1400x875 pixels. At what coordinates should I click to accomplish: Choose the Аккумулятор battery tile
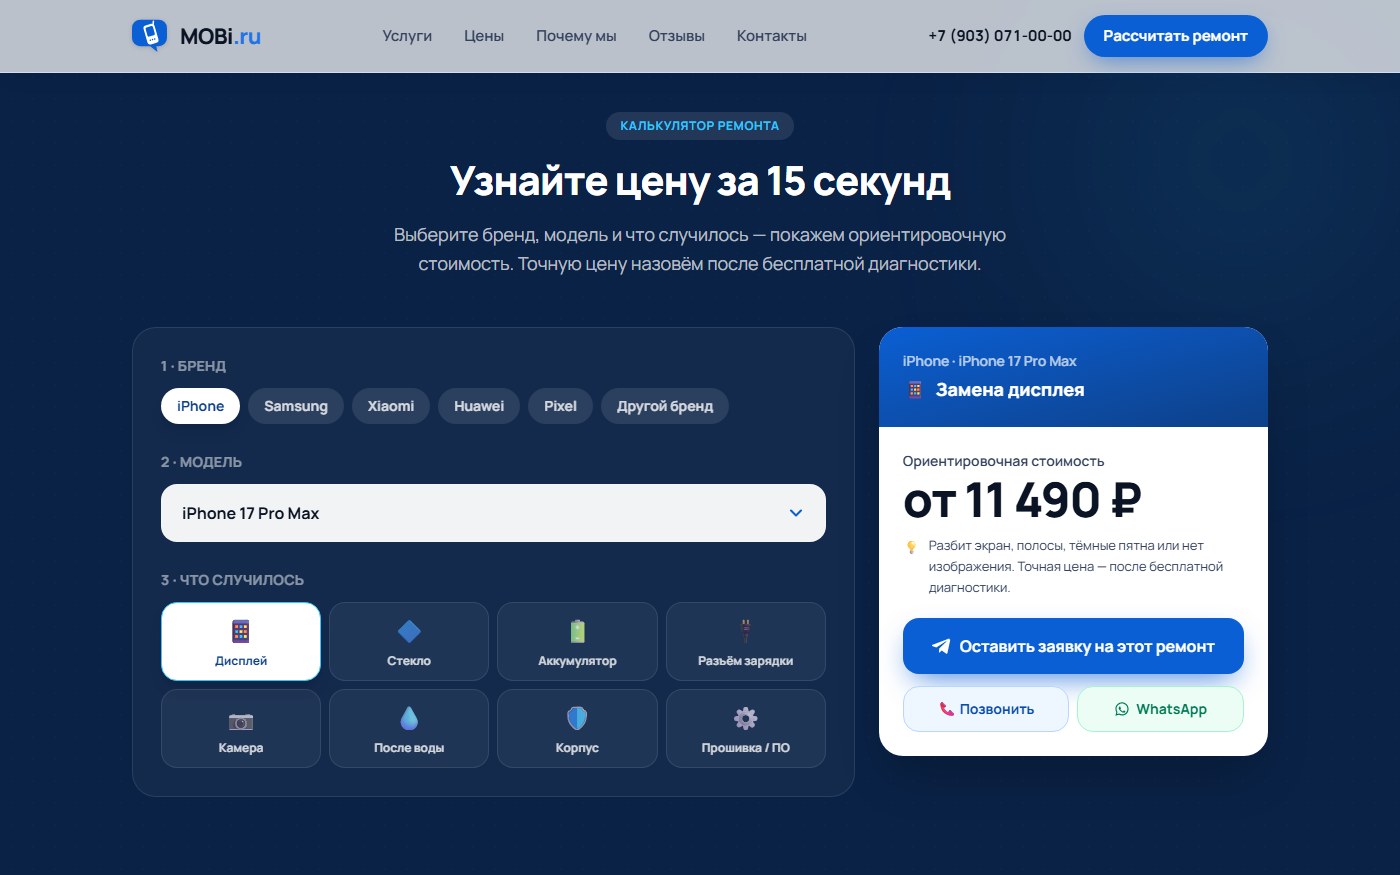point(577,641)
